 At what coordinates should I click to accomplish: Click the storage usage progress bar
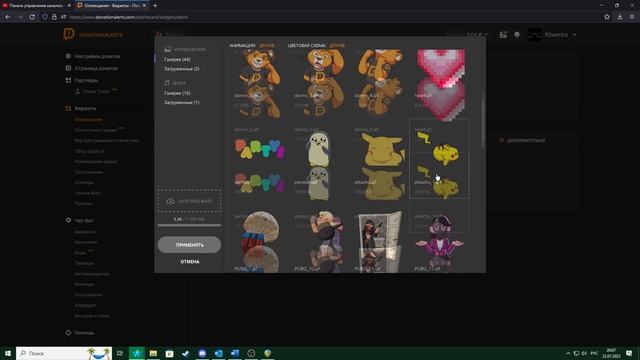189,225
